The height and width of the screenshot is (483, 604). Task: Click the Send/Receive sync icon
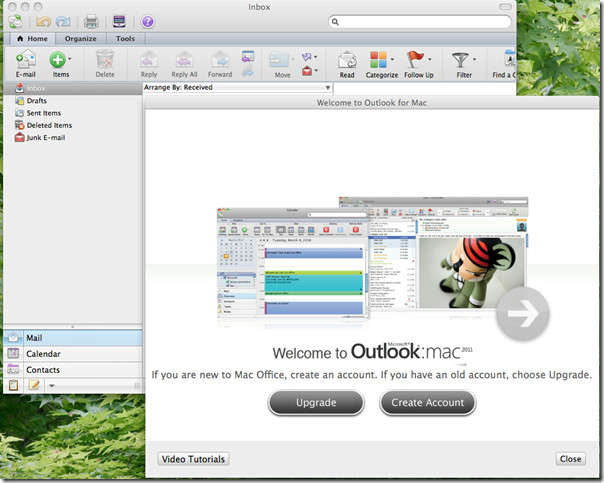coord(15,21)
